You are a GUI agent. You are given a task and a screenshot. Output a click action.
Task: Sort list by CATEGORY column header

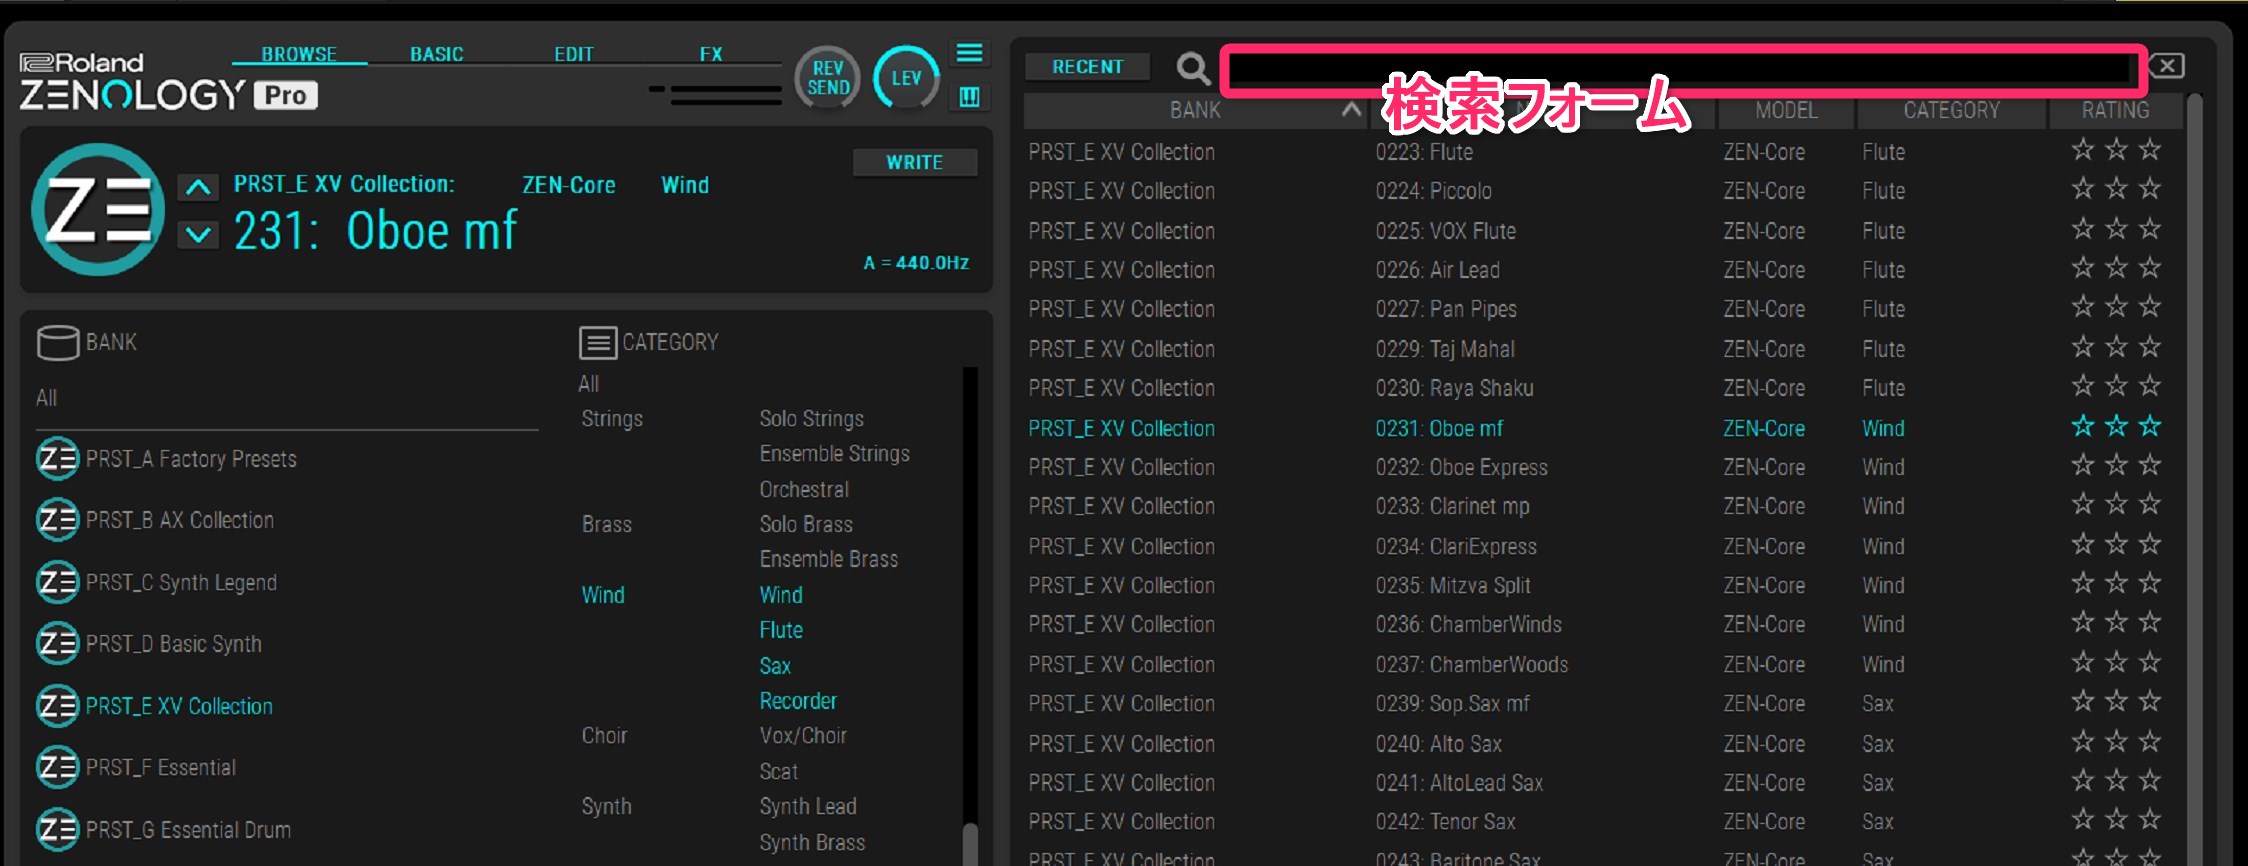tap(1951, 110)
